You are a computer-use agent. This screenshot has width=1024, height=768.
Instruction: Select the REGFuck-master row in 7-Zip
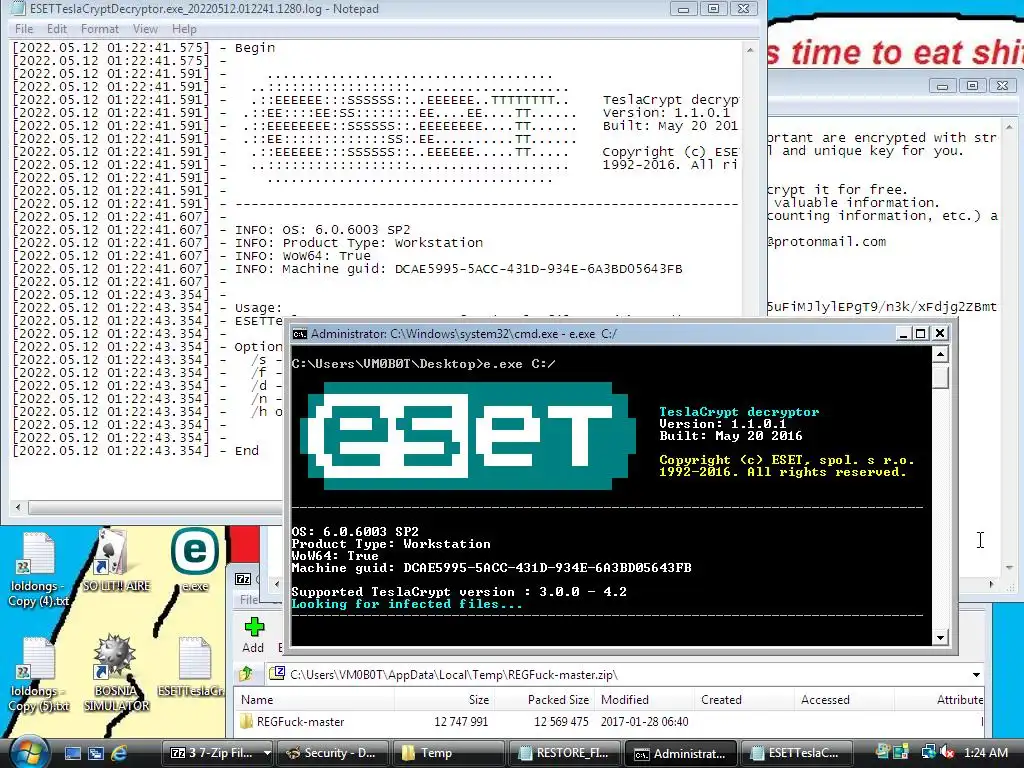[x=611, y=722]
